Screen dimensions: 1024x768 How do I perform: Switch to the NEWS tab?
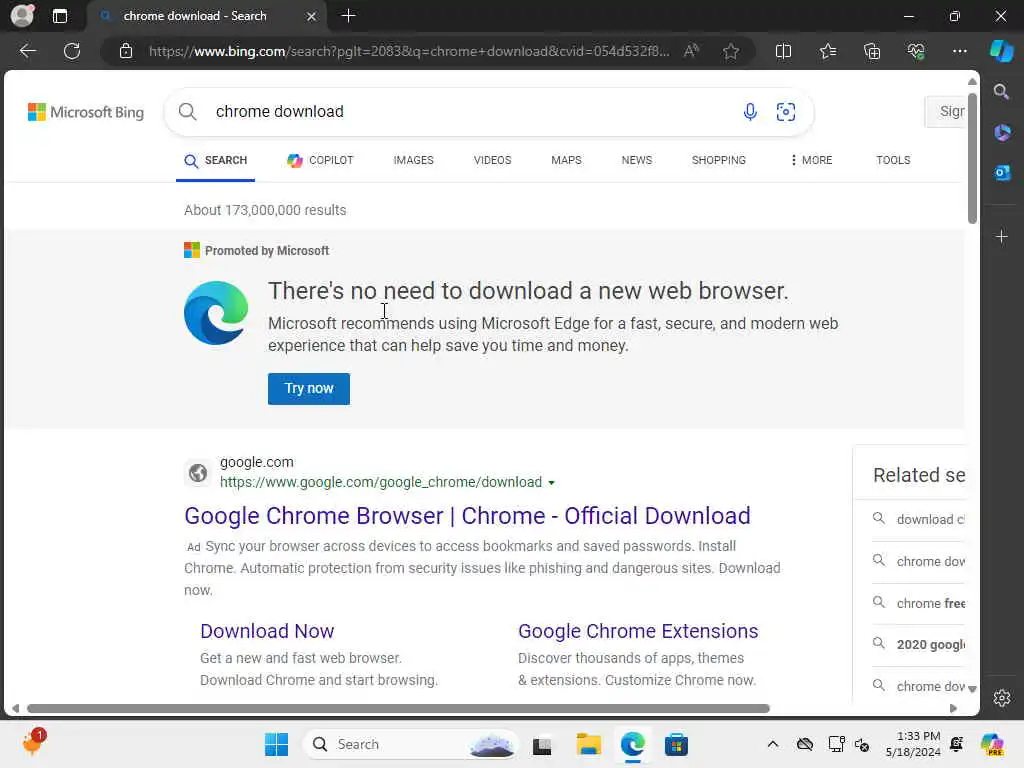637,161
